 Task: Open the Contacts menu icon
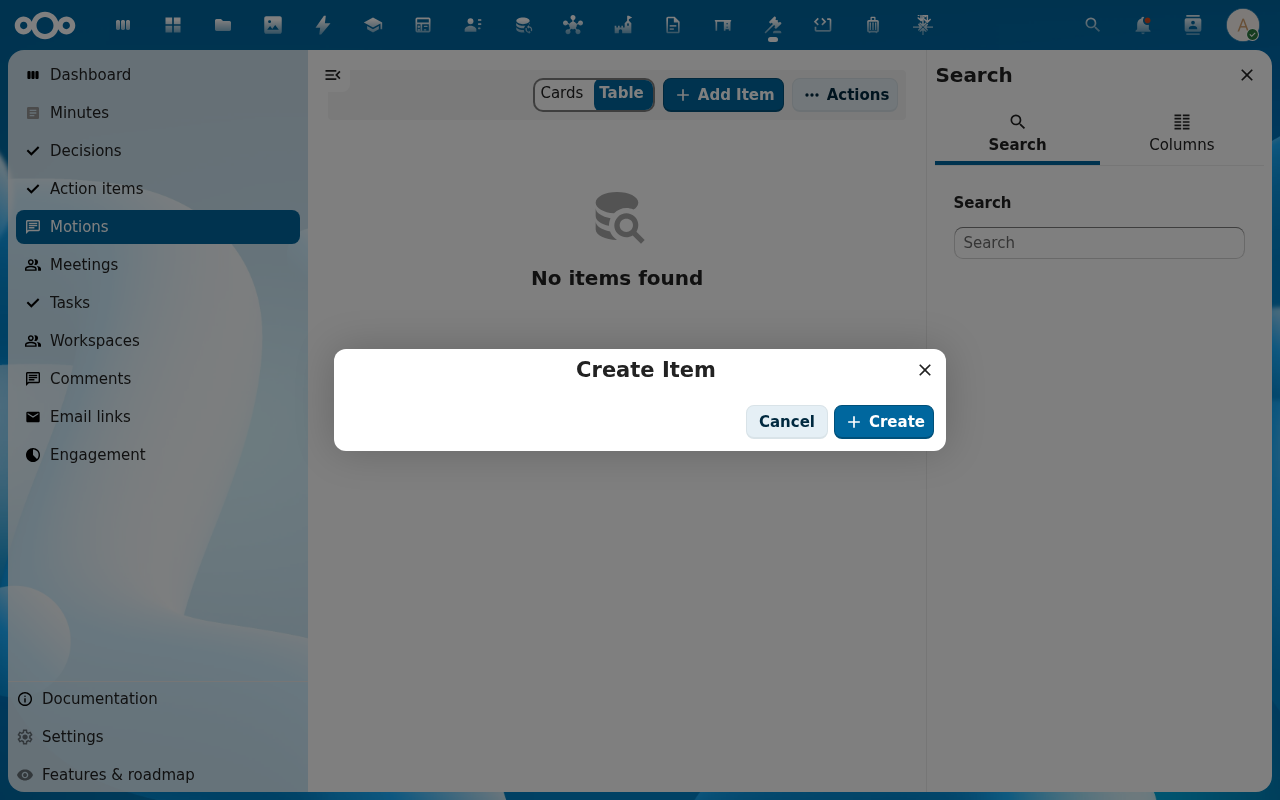(x=1193, y=25)
